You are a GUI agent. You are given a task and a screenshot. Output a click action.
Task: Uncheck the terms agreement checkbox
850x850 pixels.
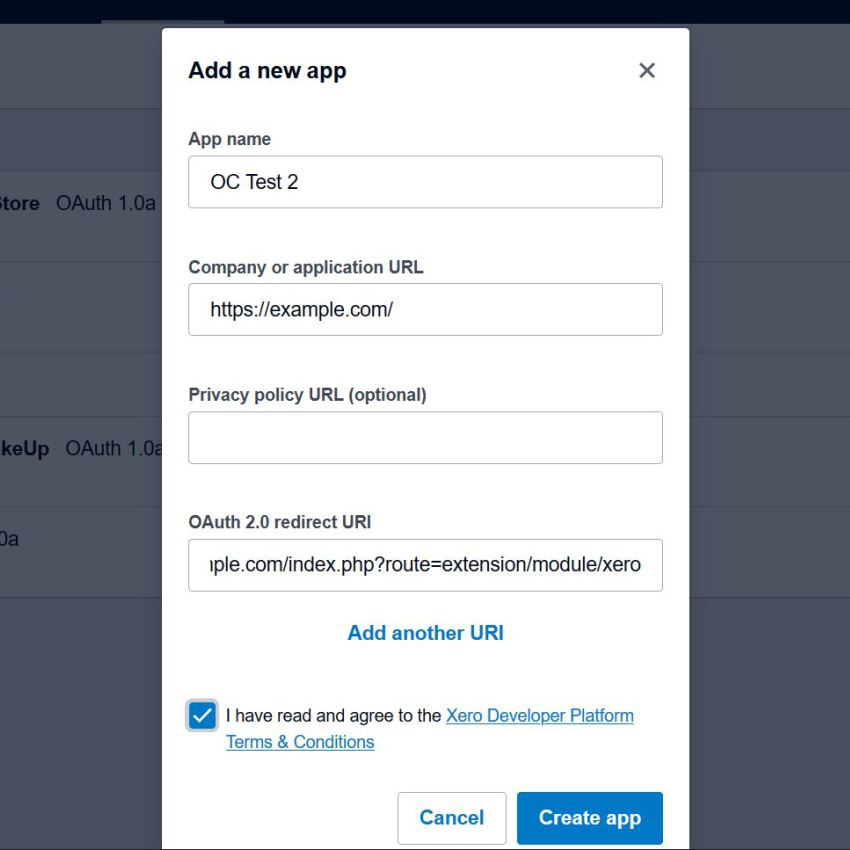tap(202, 716)
